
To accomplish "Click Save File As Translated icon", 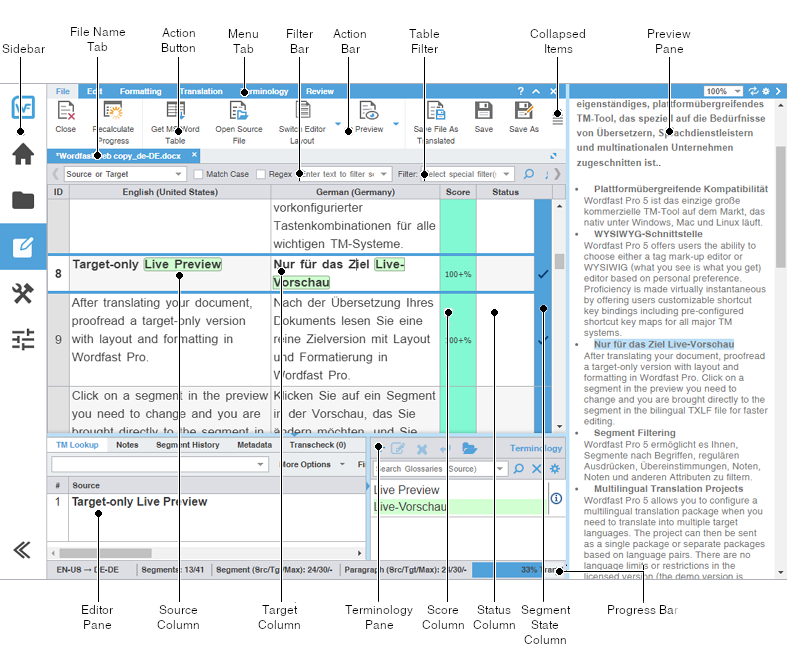I will [436, 111].
